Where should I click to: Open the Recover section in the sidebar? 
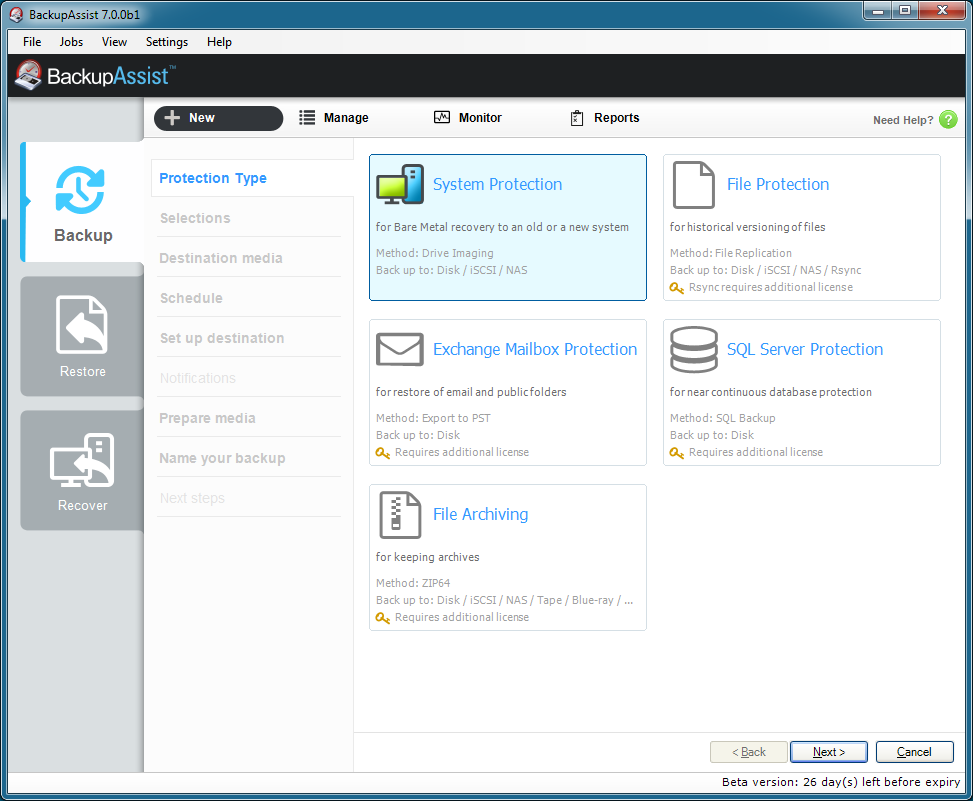click(83, 470)
